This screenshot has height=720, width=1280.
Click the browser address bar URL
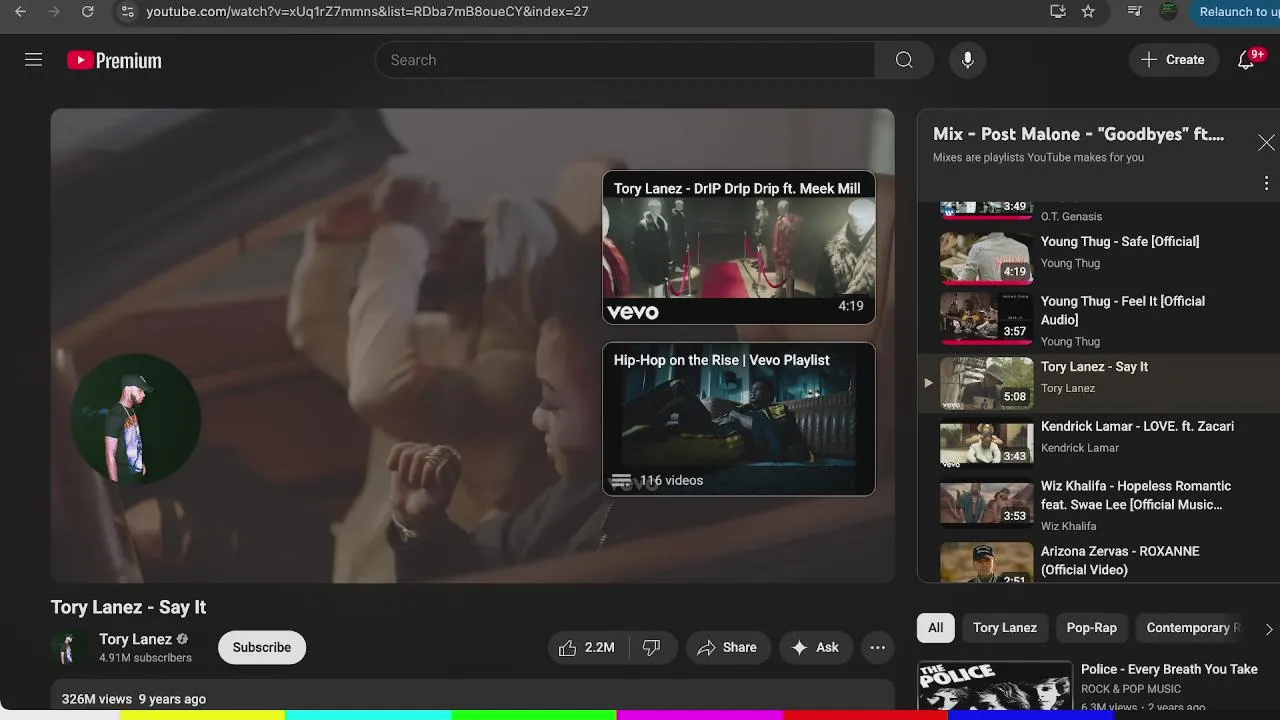(367, 12)
